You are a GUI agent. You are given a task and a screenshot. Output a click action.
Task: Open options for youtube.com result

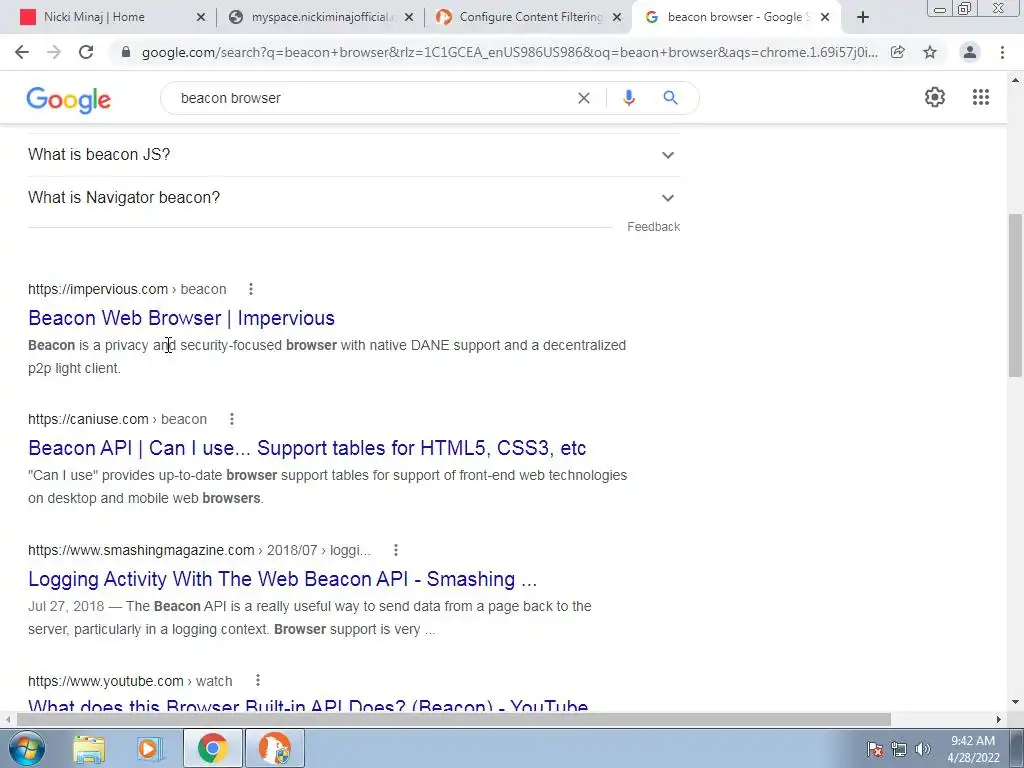258,680
